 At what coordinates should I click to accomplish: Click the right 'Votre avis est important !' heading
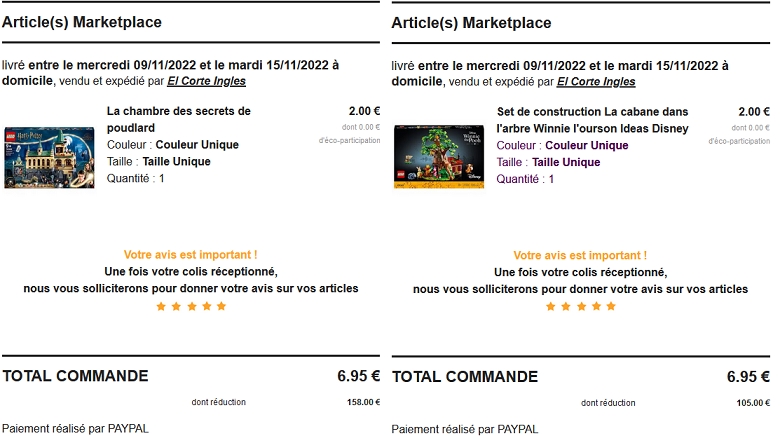(x=580, y=255)
